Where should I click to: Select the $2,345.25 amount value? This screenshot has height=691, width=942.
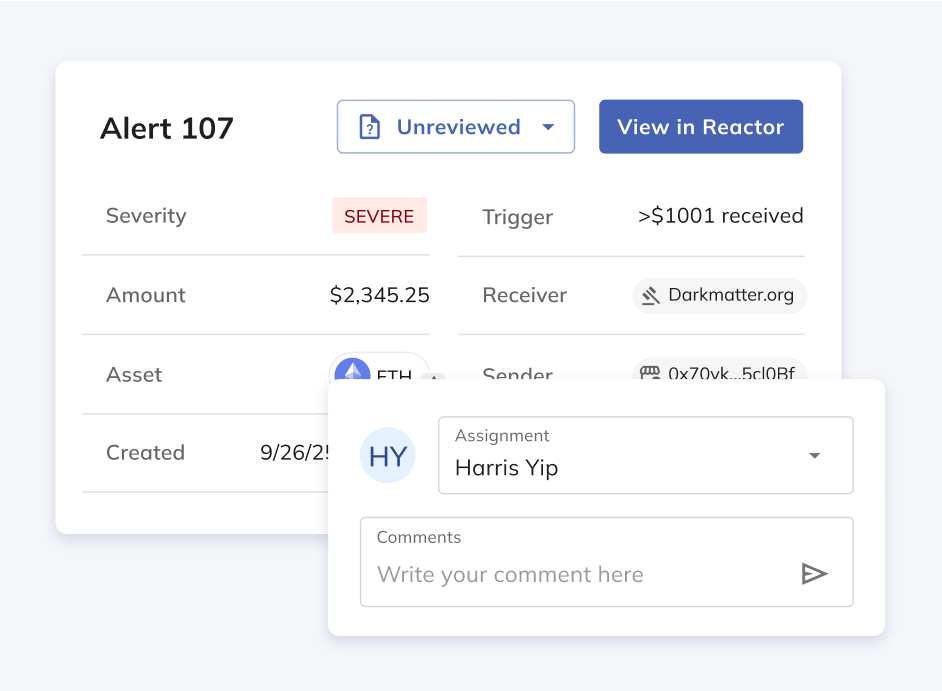point(379,295)
